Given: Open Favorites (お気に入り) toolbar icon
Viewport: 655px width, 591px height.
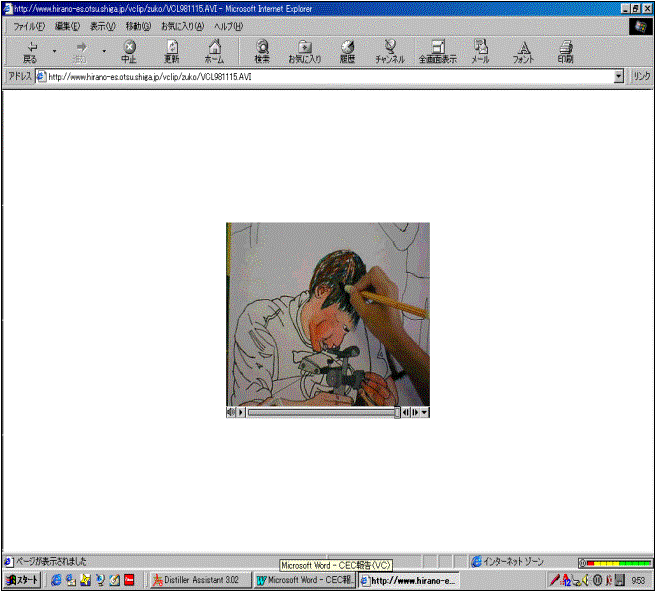Looking at the screenshot, I should click(x=305, y=52).
